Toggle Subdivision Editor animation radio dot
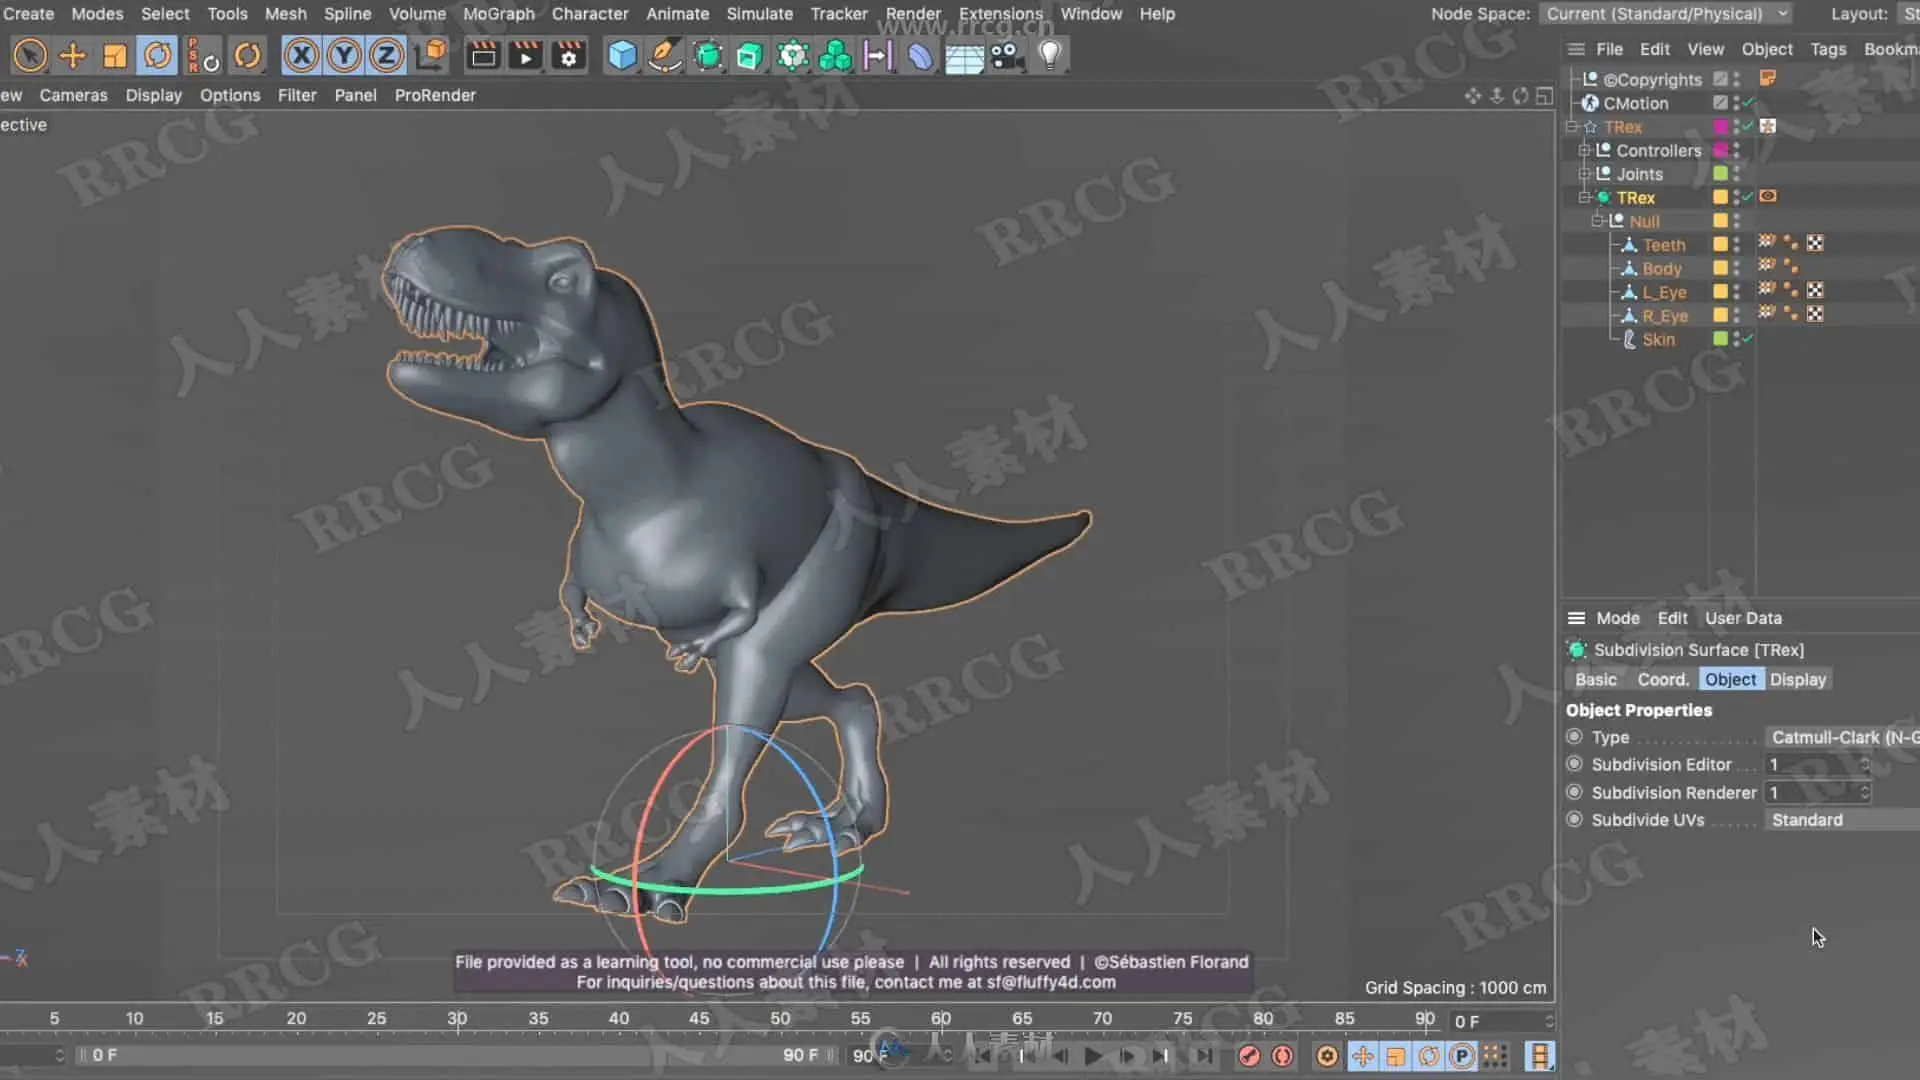 (x=1575, y=764)
